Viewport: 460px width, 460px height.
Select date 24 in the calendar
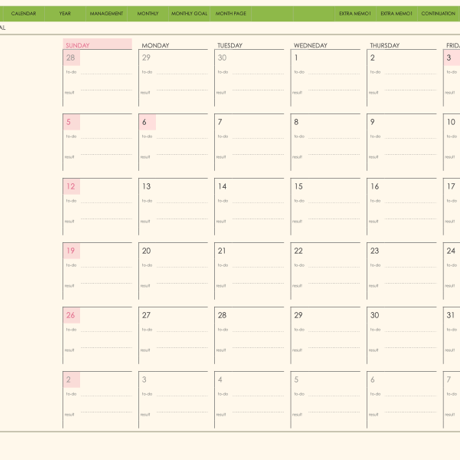click(x=451, y=251)
